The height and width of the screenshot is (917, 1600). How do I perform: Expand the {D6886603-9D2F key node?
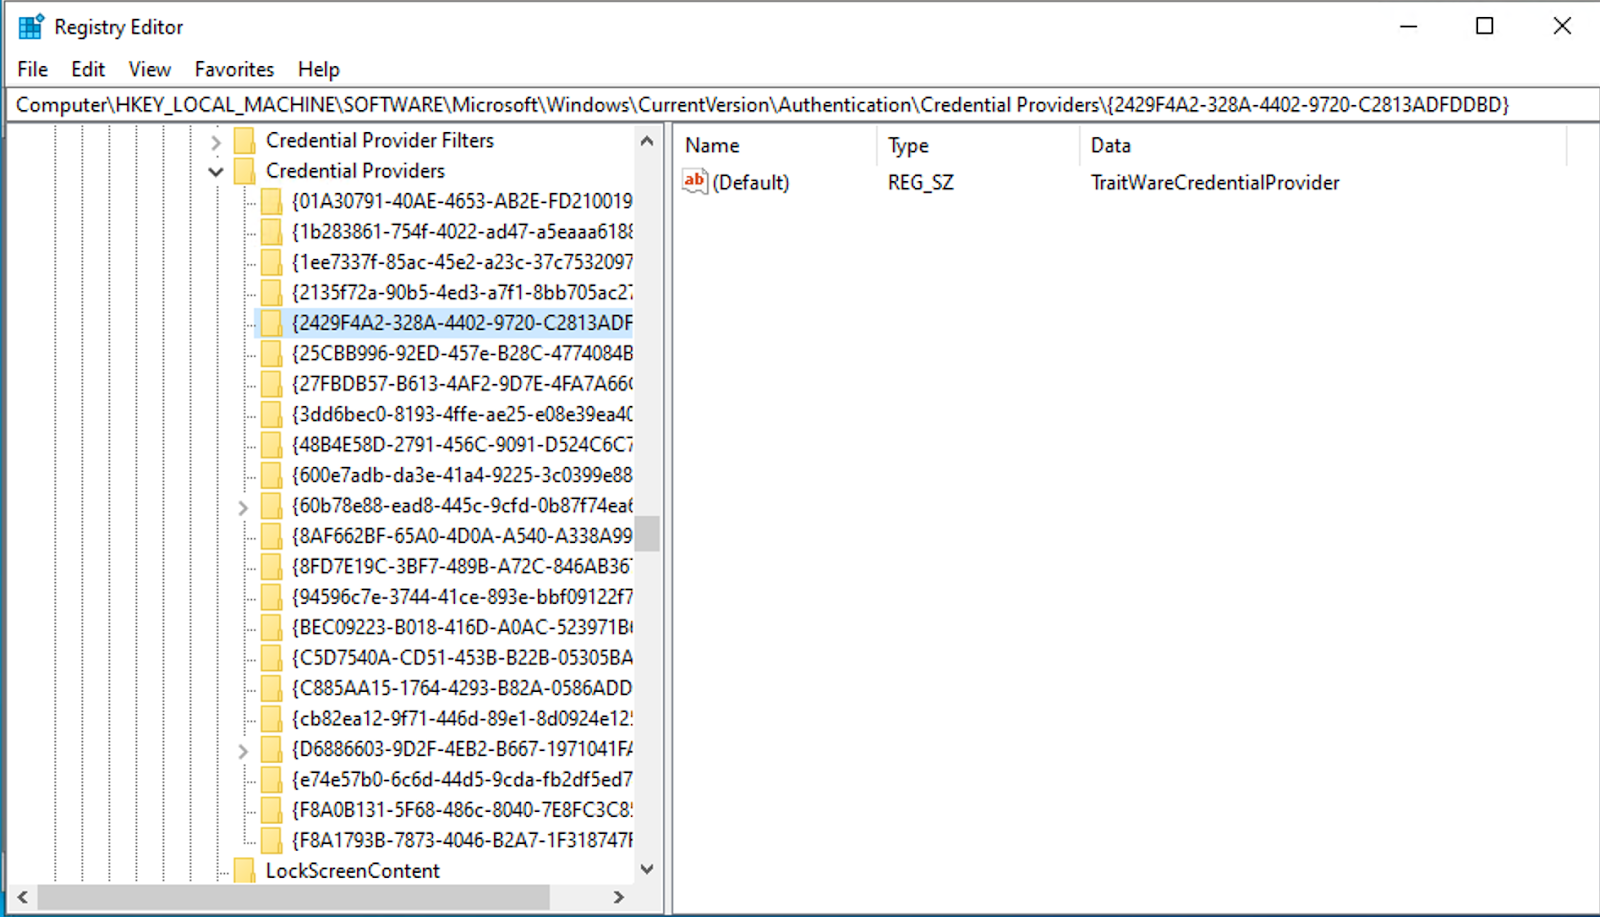(243, 750)
